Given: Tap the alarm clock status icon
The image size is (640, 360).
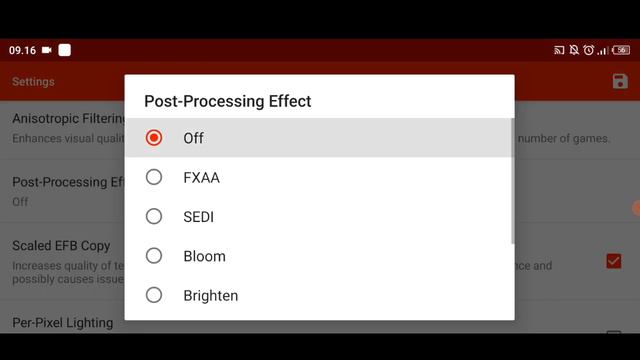Looking at the screenshot, I should click(589, 50).
